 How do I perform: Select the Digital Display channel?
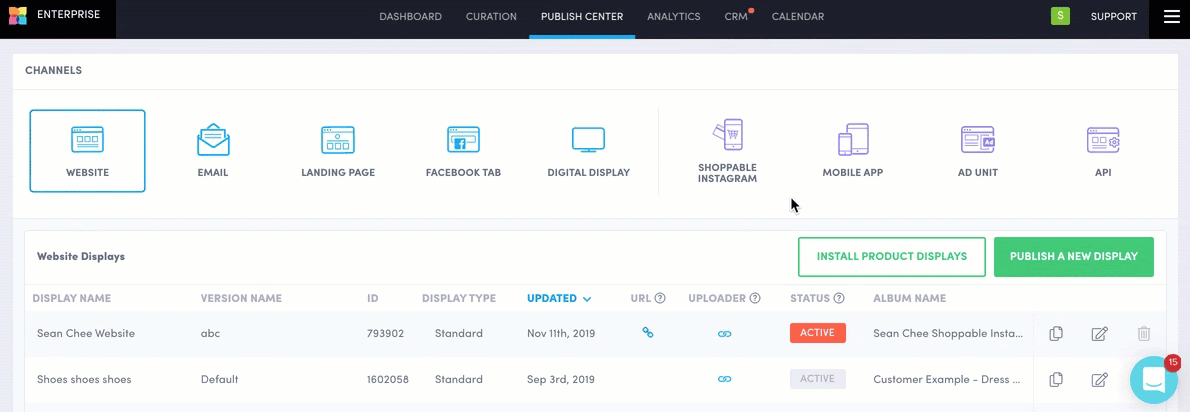click(588, 141)
